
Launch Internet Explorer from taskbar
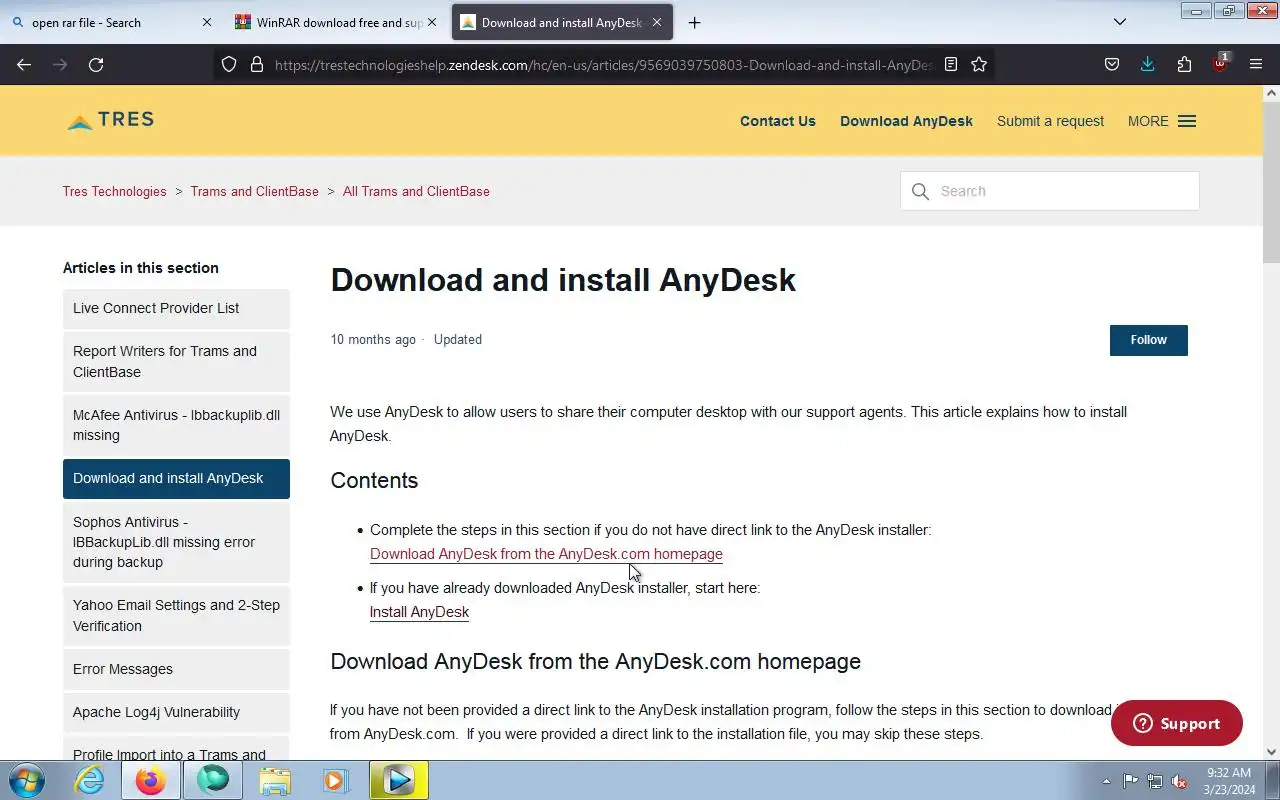[x=90, y=780]
